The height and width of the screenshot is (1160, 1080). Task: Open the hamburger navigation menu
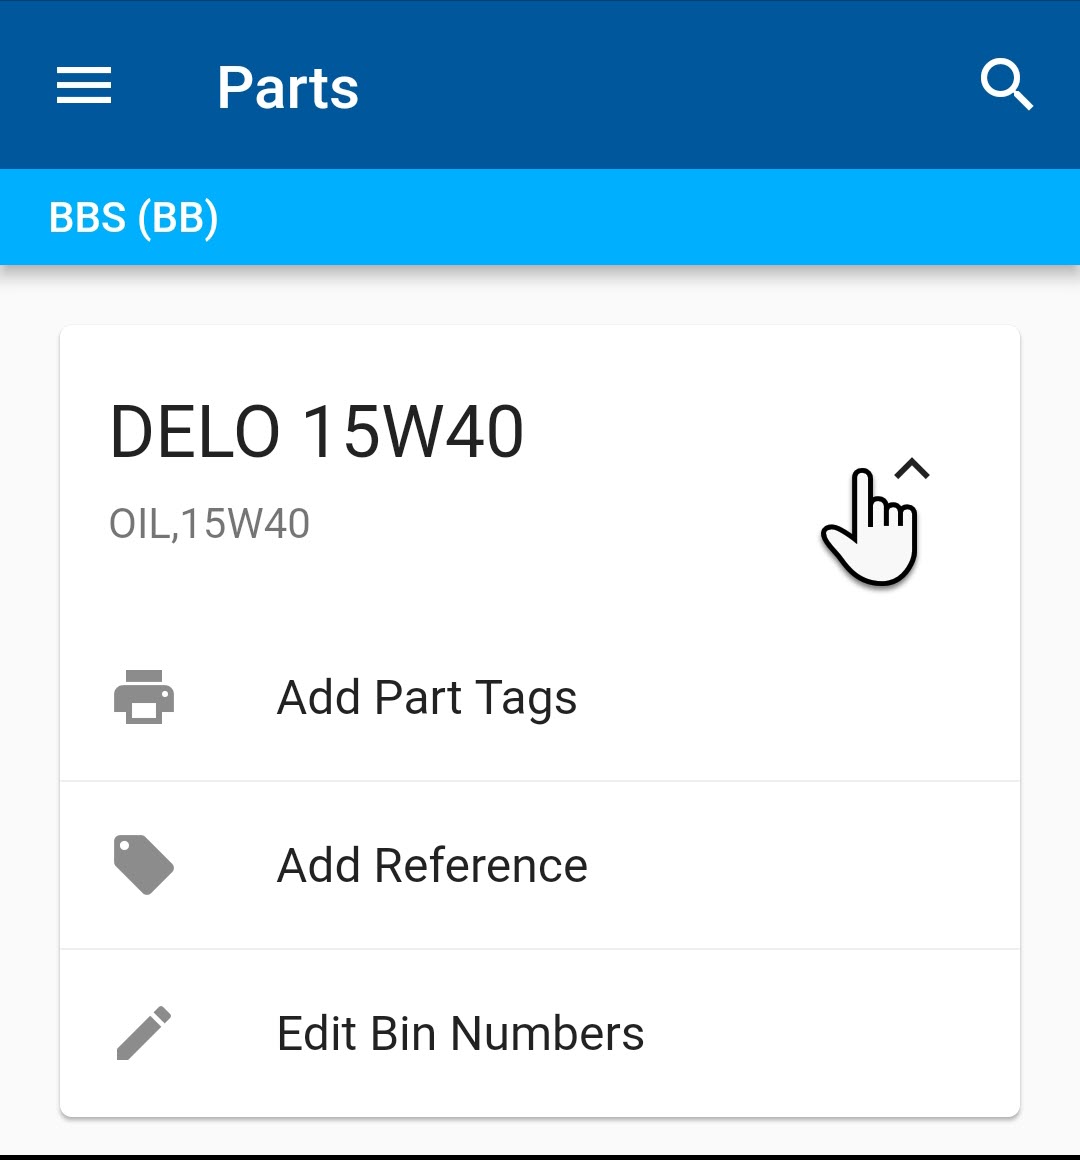tap(84, 86)
